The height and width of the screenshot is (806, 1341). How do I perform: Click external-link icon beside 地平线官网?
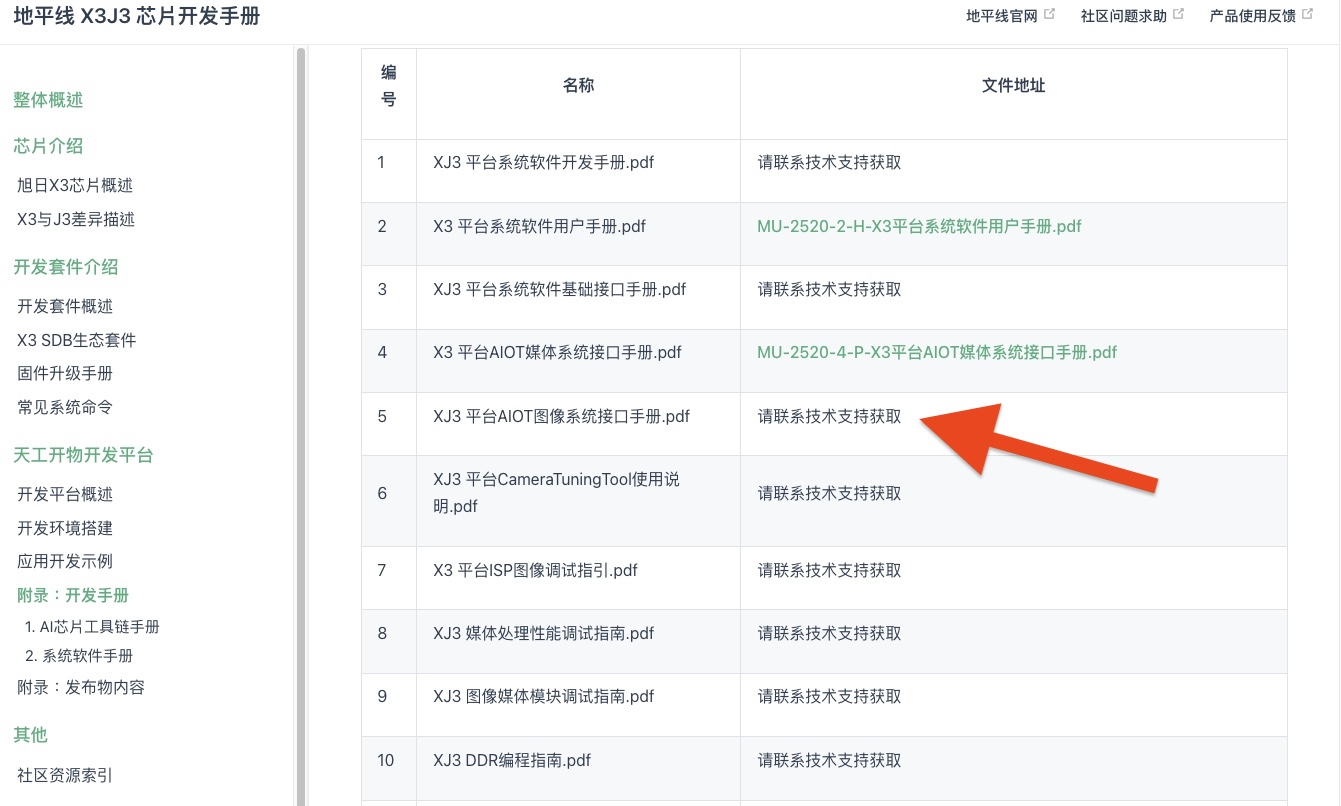pos(1049,14)
